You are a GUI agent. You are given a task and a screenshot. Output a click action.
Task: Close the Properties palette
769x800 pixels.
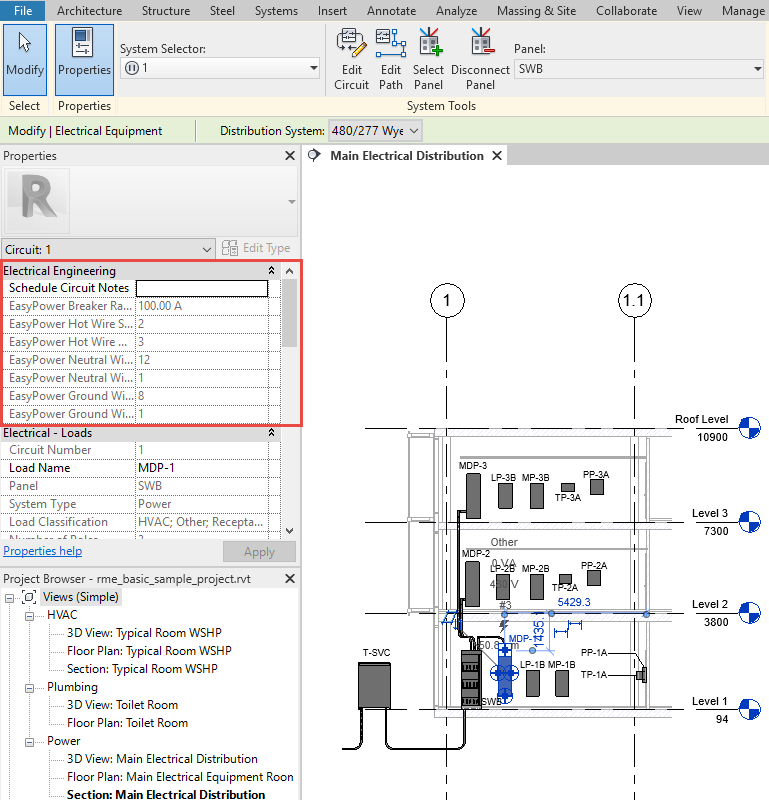(289, 156)
